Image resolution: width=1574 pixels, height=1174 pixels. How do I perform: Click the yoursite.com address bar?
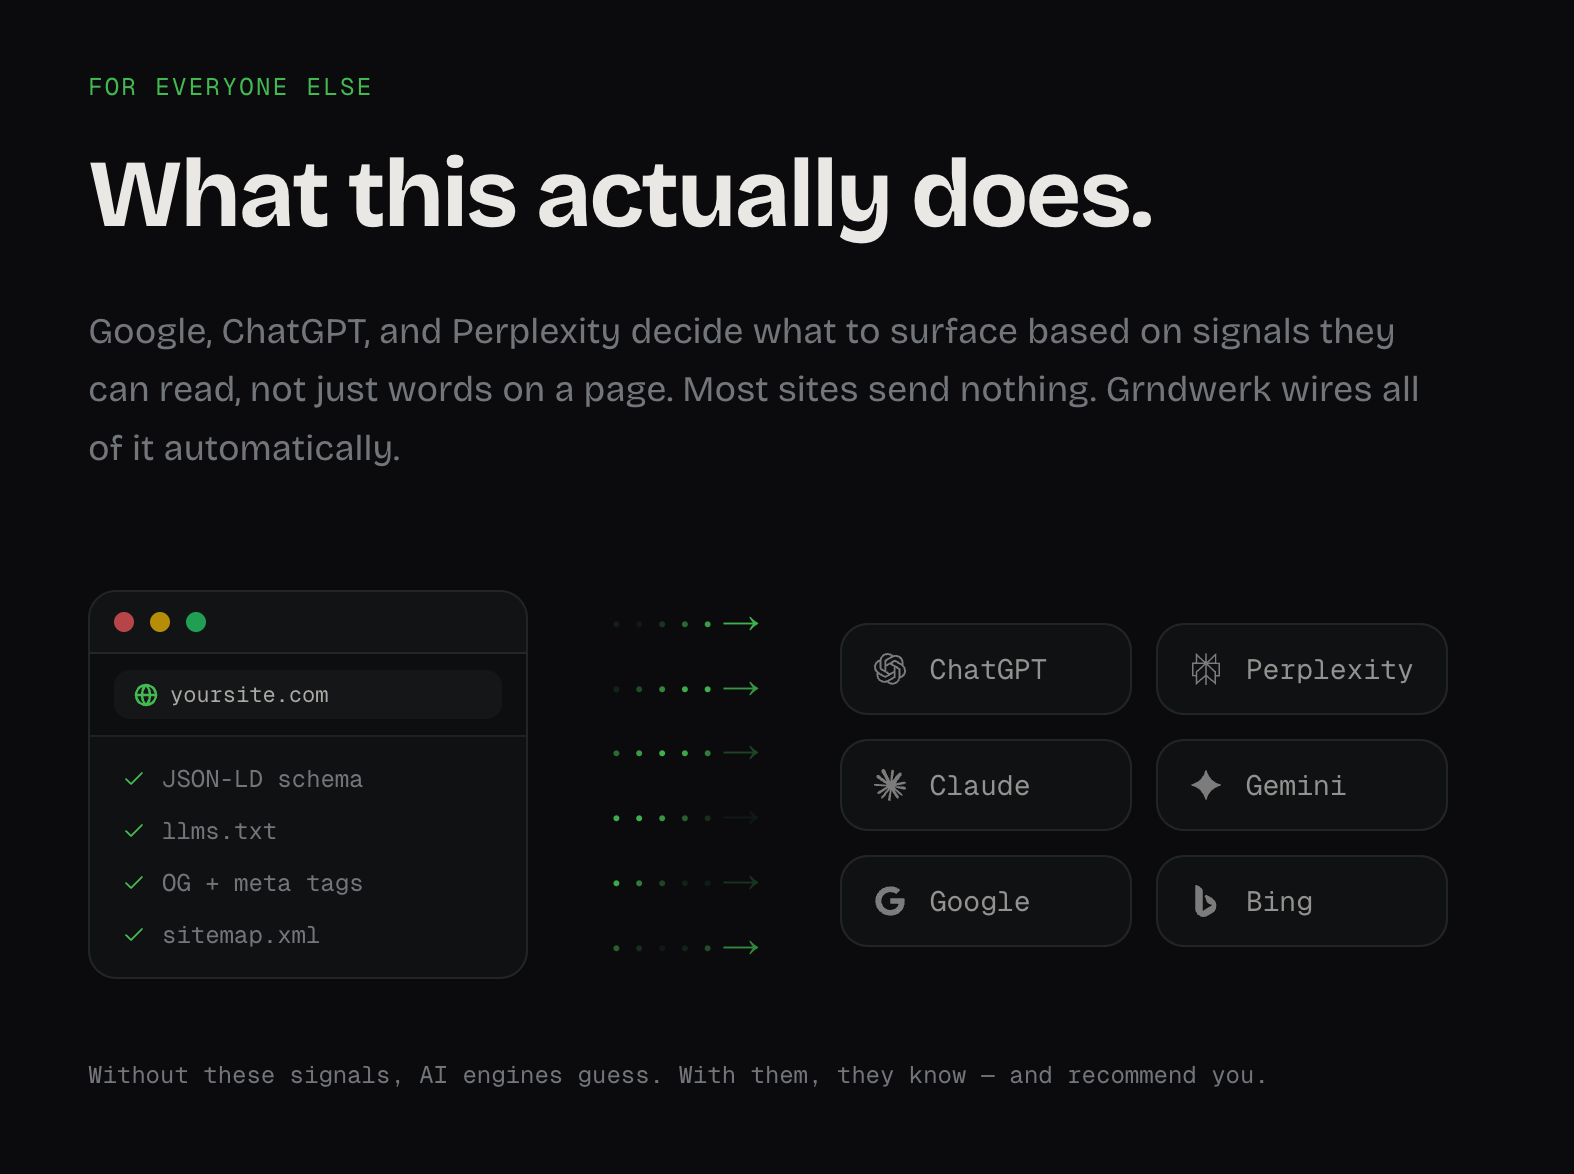[x=308, y=695]
